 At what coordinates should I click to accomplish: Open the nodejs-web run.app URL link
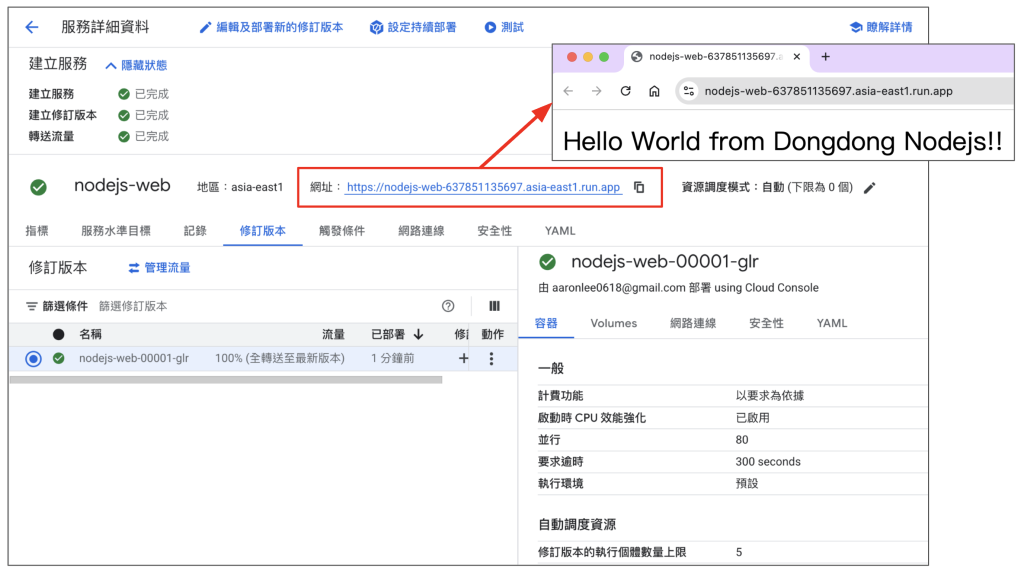[x=484, y=187]
